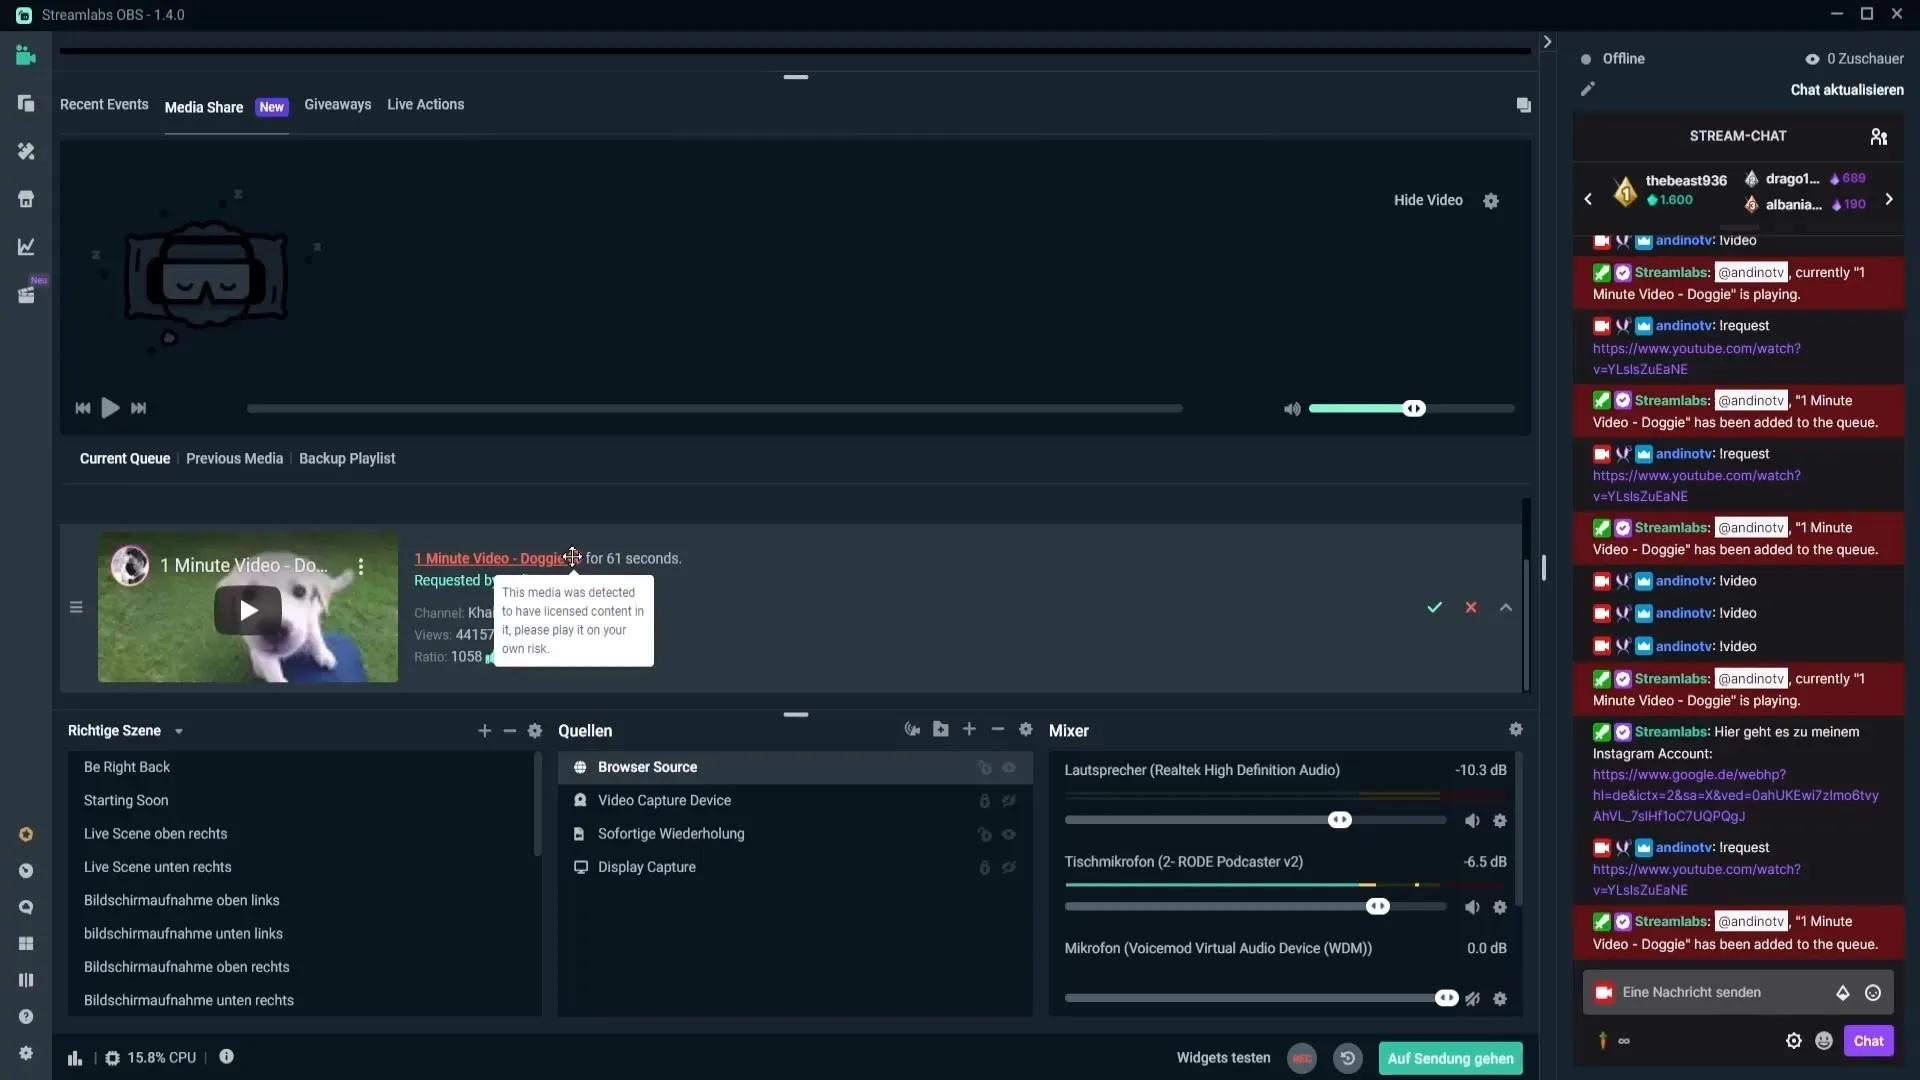Screen dimensions: 1920x1080
Task: Click Auf Sendung gehen button
Action: [x=1450, y=1059]
